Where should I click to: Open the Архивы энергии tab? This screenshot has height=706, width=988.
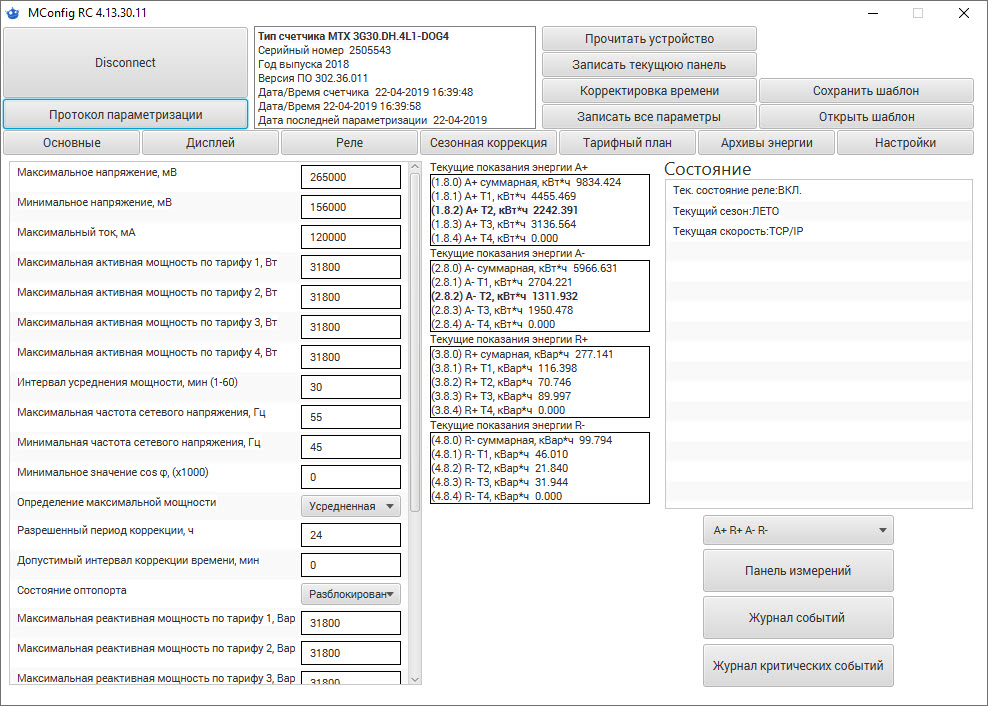(766, 143)
